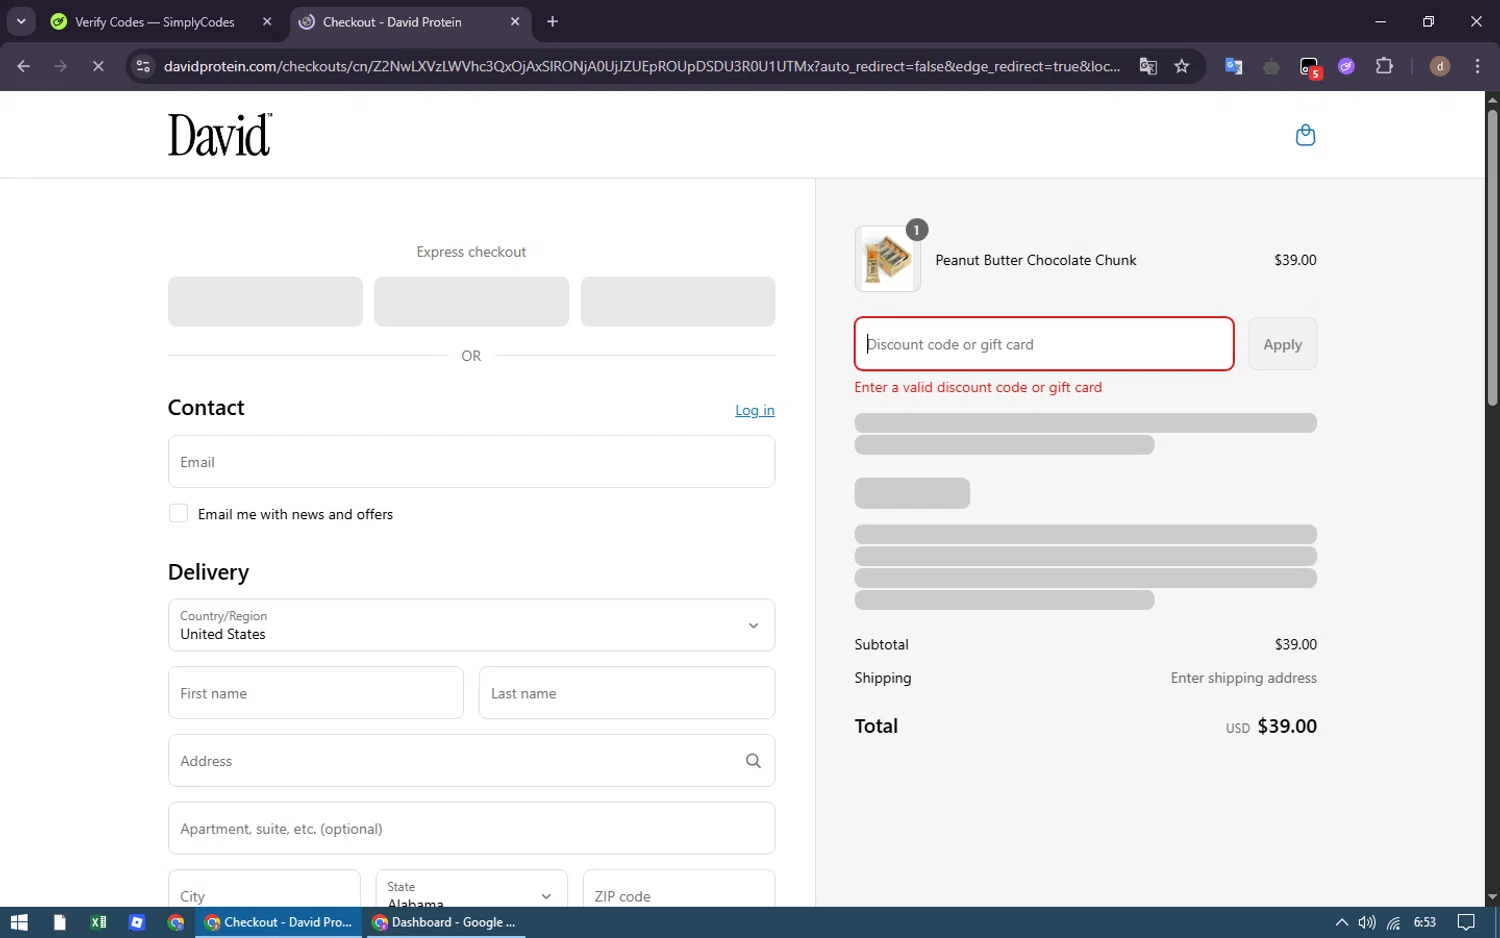Open the pinned Chrome taskbar icon
The width and height of the screenshot is (1500, 938).
pos(176,922)
